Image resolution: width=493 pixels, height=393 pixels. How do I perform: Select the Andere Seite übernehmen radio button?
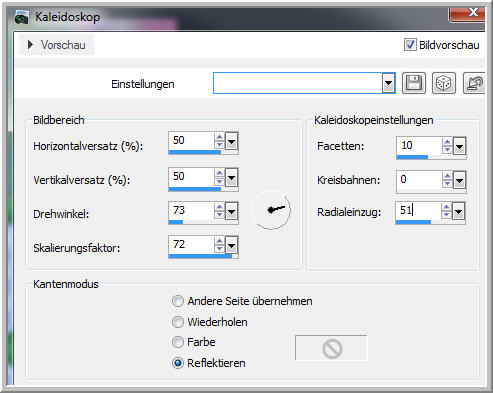pyautogui.click(x=178, y=301)
